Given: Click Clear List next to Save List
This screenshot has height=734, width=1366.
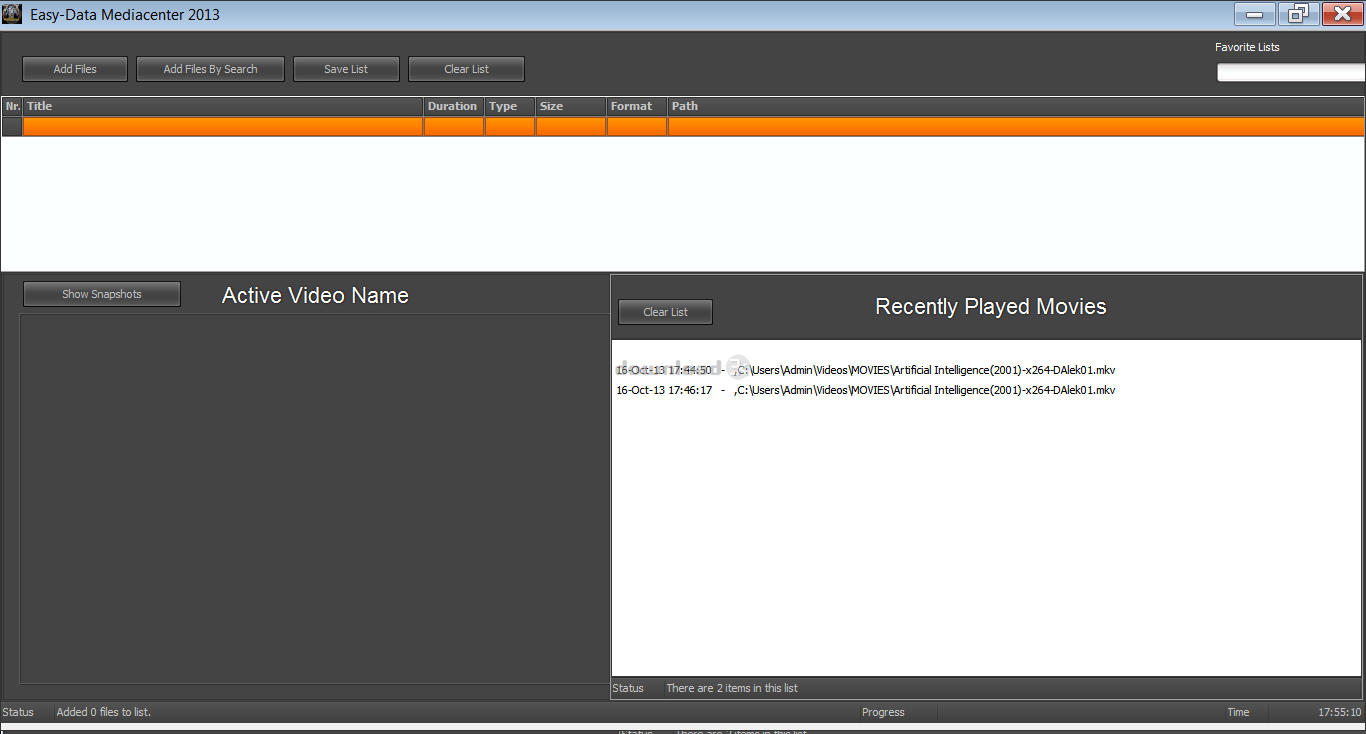Looking at the screenshot, I should click(466, 69).
